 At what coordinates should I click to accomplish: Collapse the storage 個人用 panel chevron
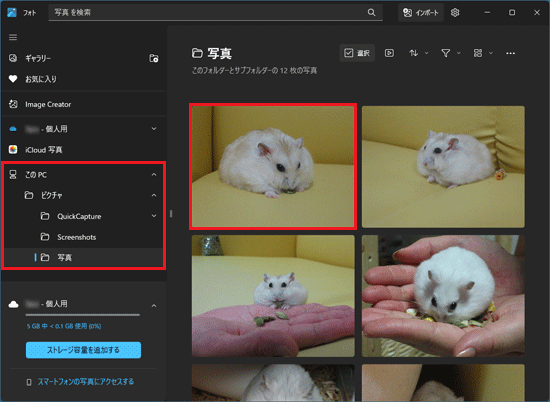click(154, 306)
